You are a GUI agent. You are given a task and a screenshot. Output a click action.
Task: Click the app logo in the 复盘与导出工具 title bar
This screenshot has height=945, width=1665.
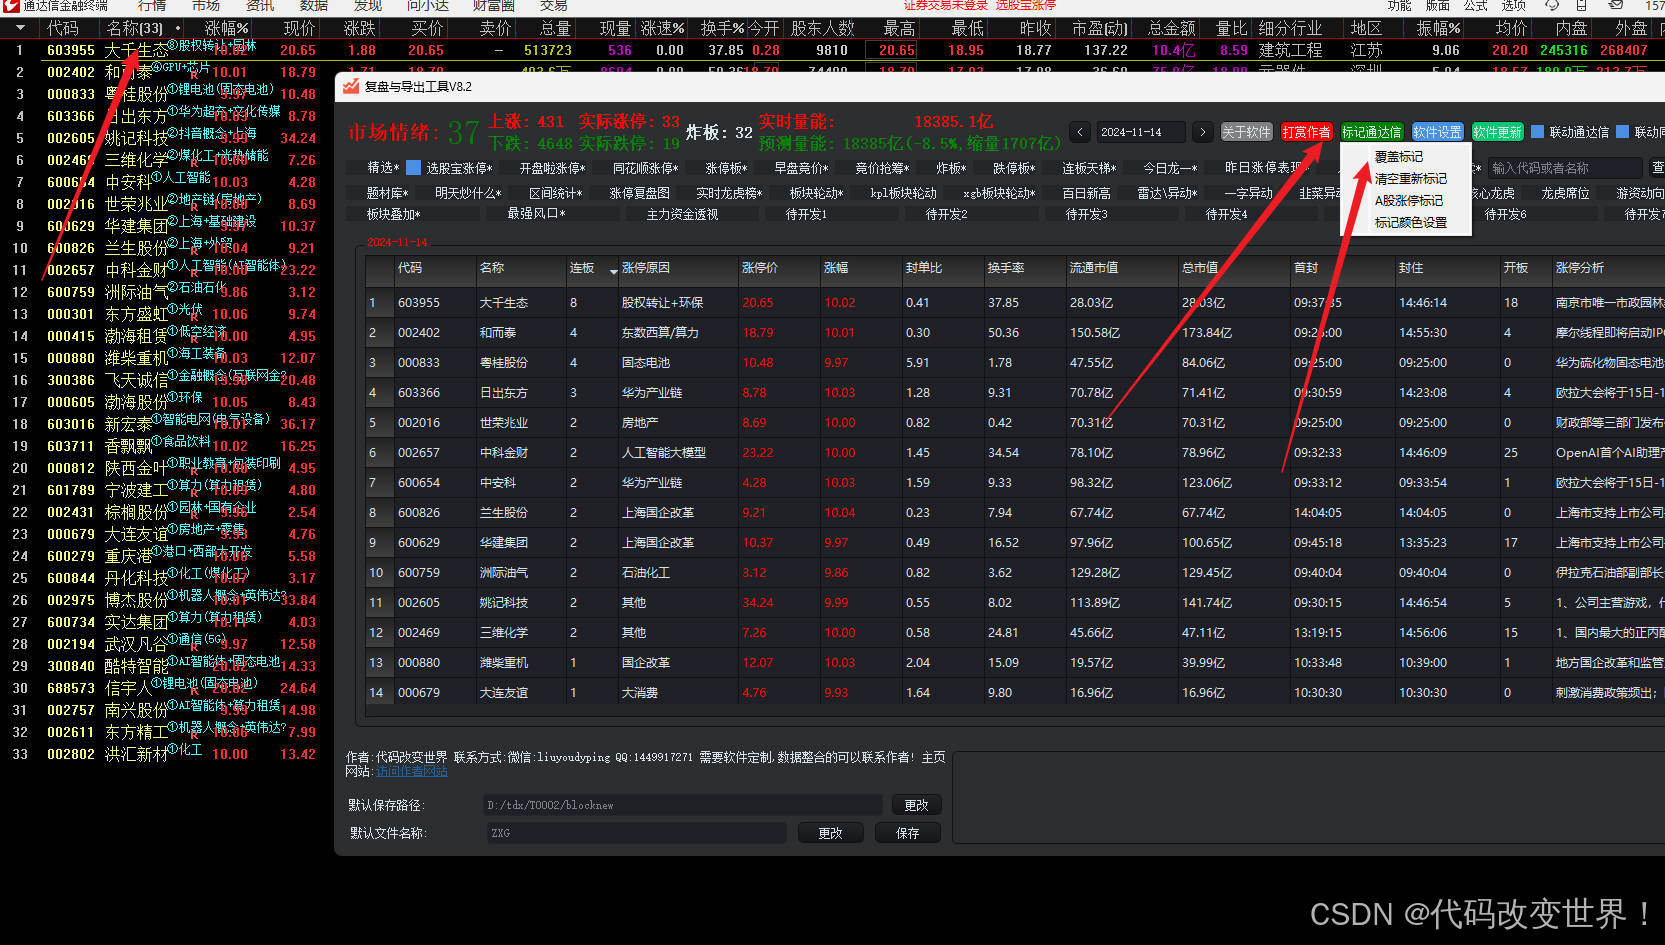point(351,87)
